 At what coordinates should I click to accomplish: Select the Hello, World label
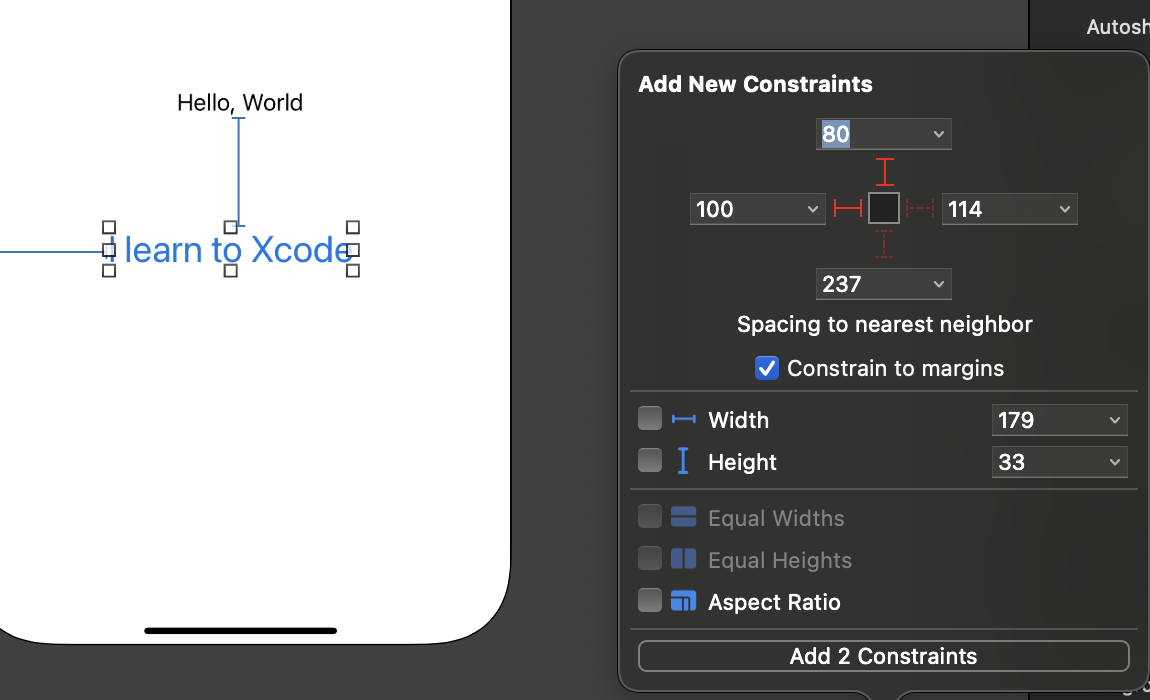(240, 102)
